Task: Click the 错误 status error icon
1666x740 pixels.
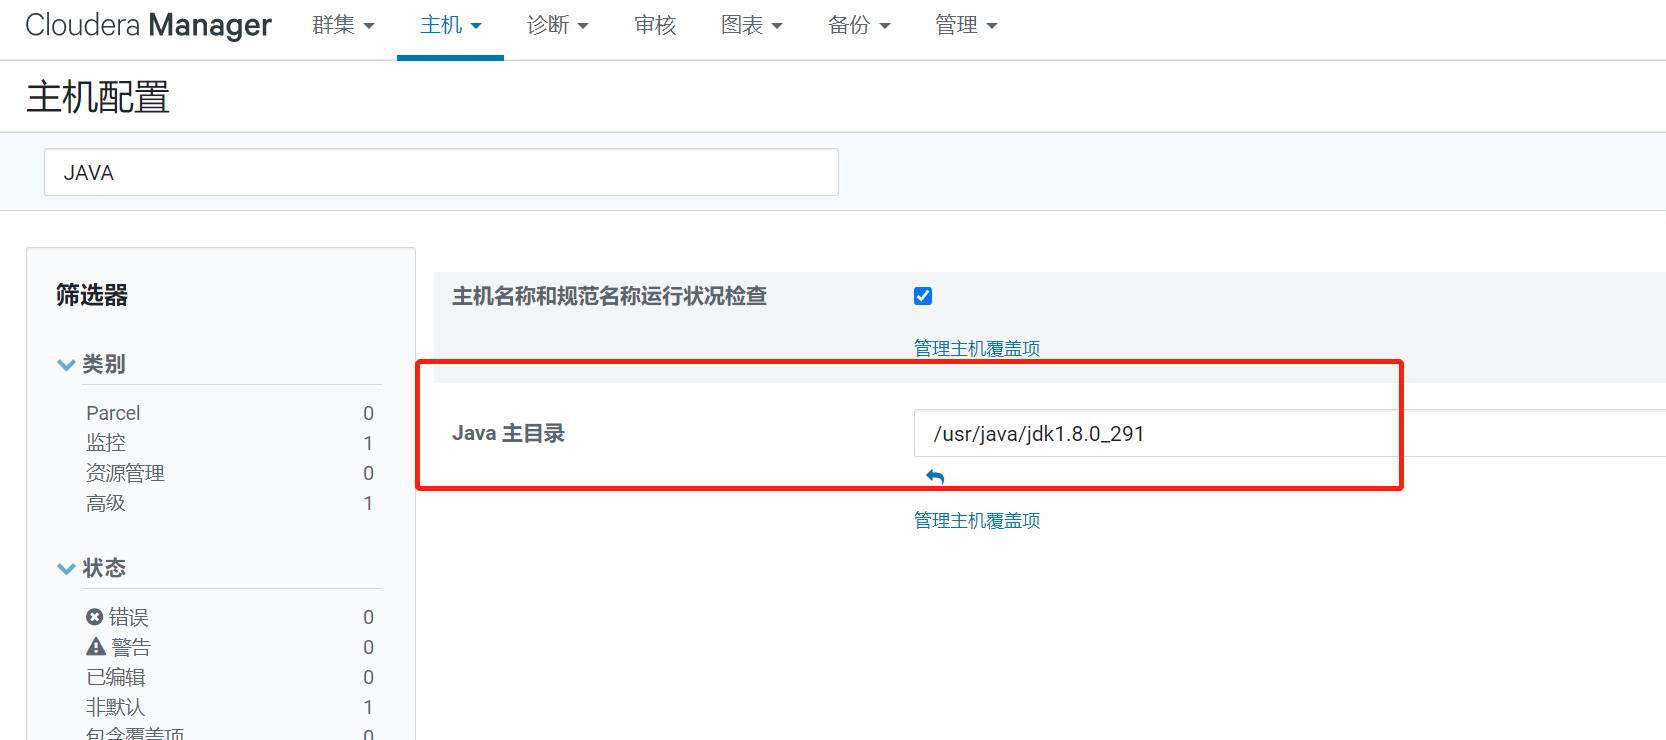Action: tap(95, 617)
